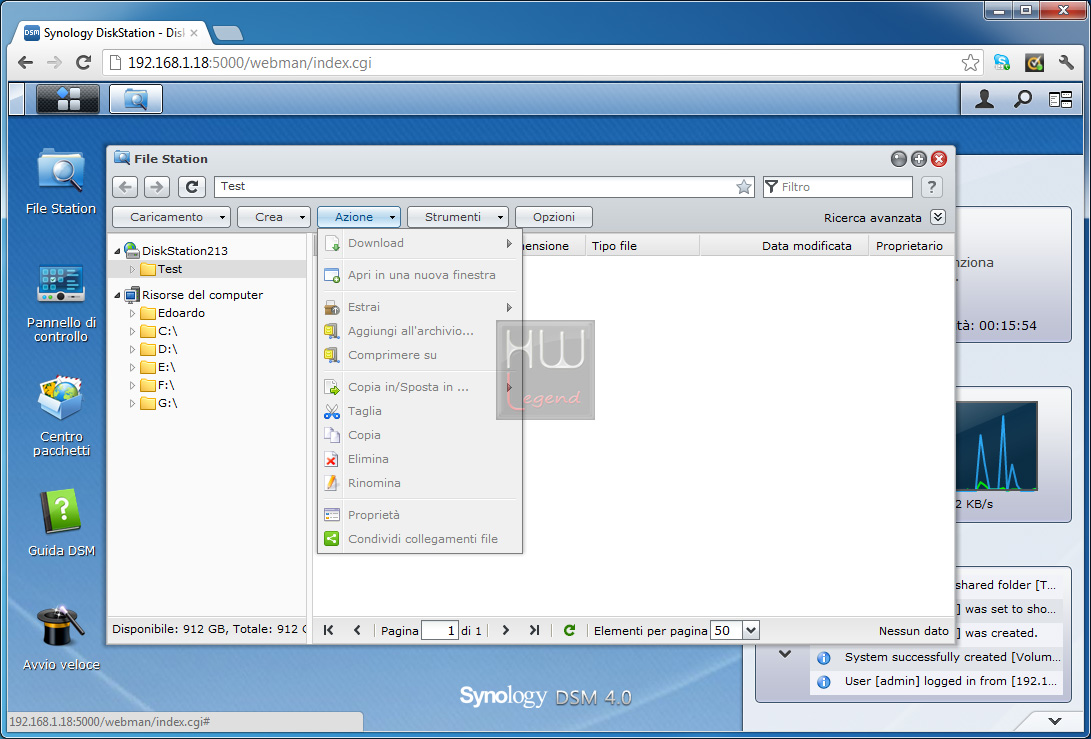
Task: Open File Station desktop icon
Action: 61,182
